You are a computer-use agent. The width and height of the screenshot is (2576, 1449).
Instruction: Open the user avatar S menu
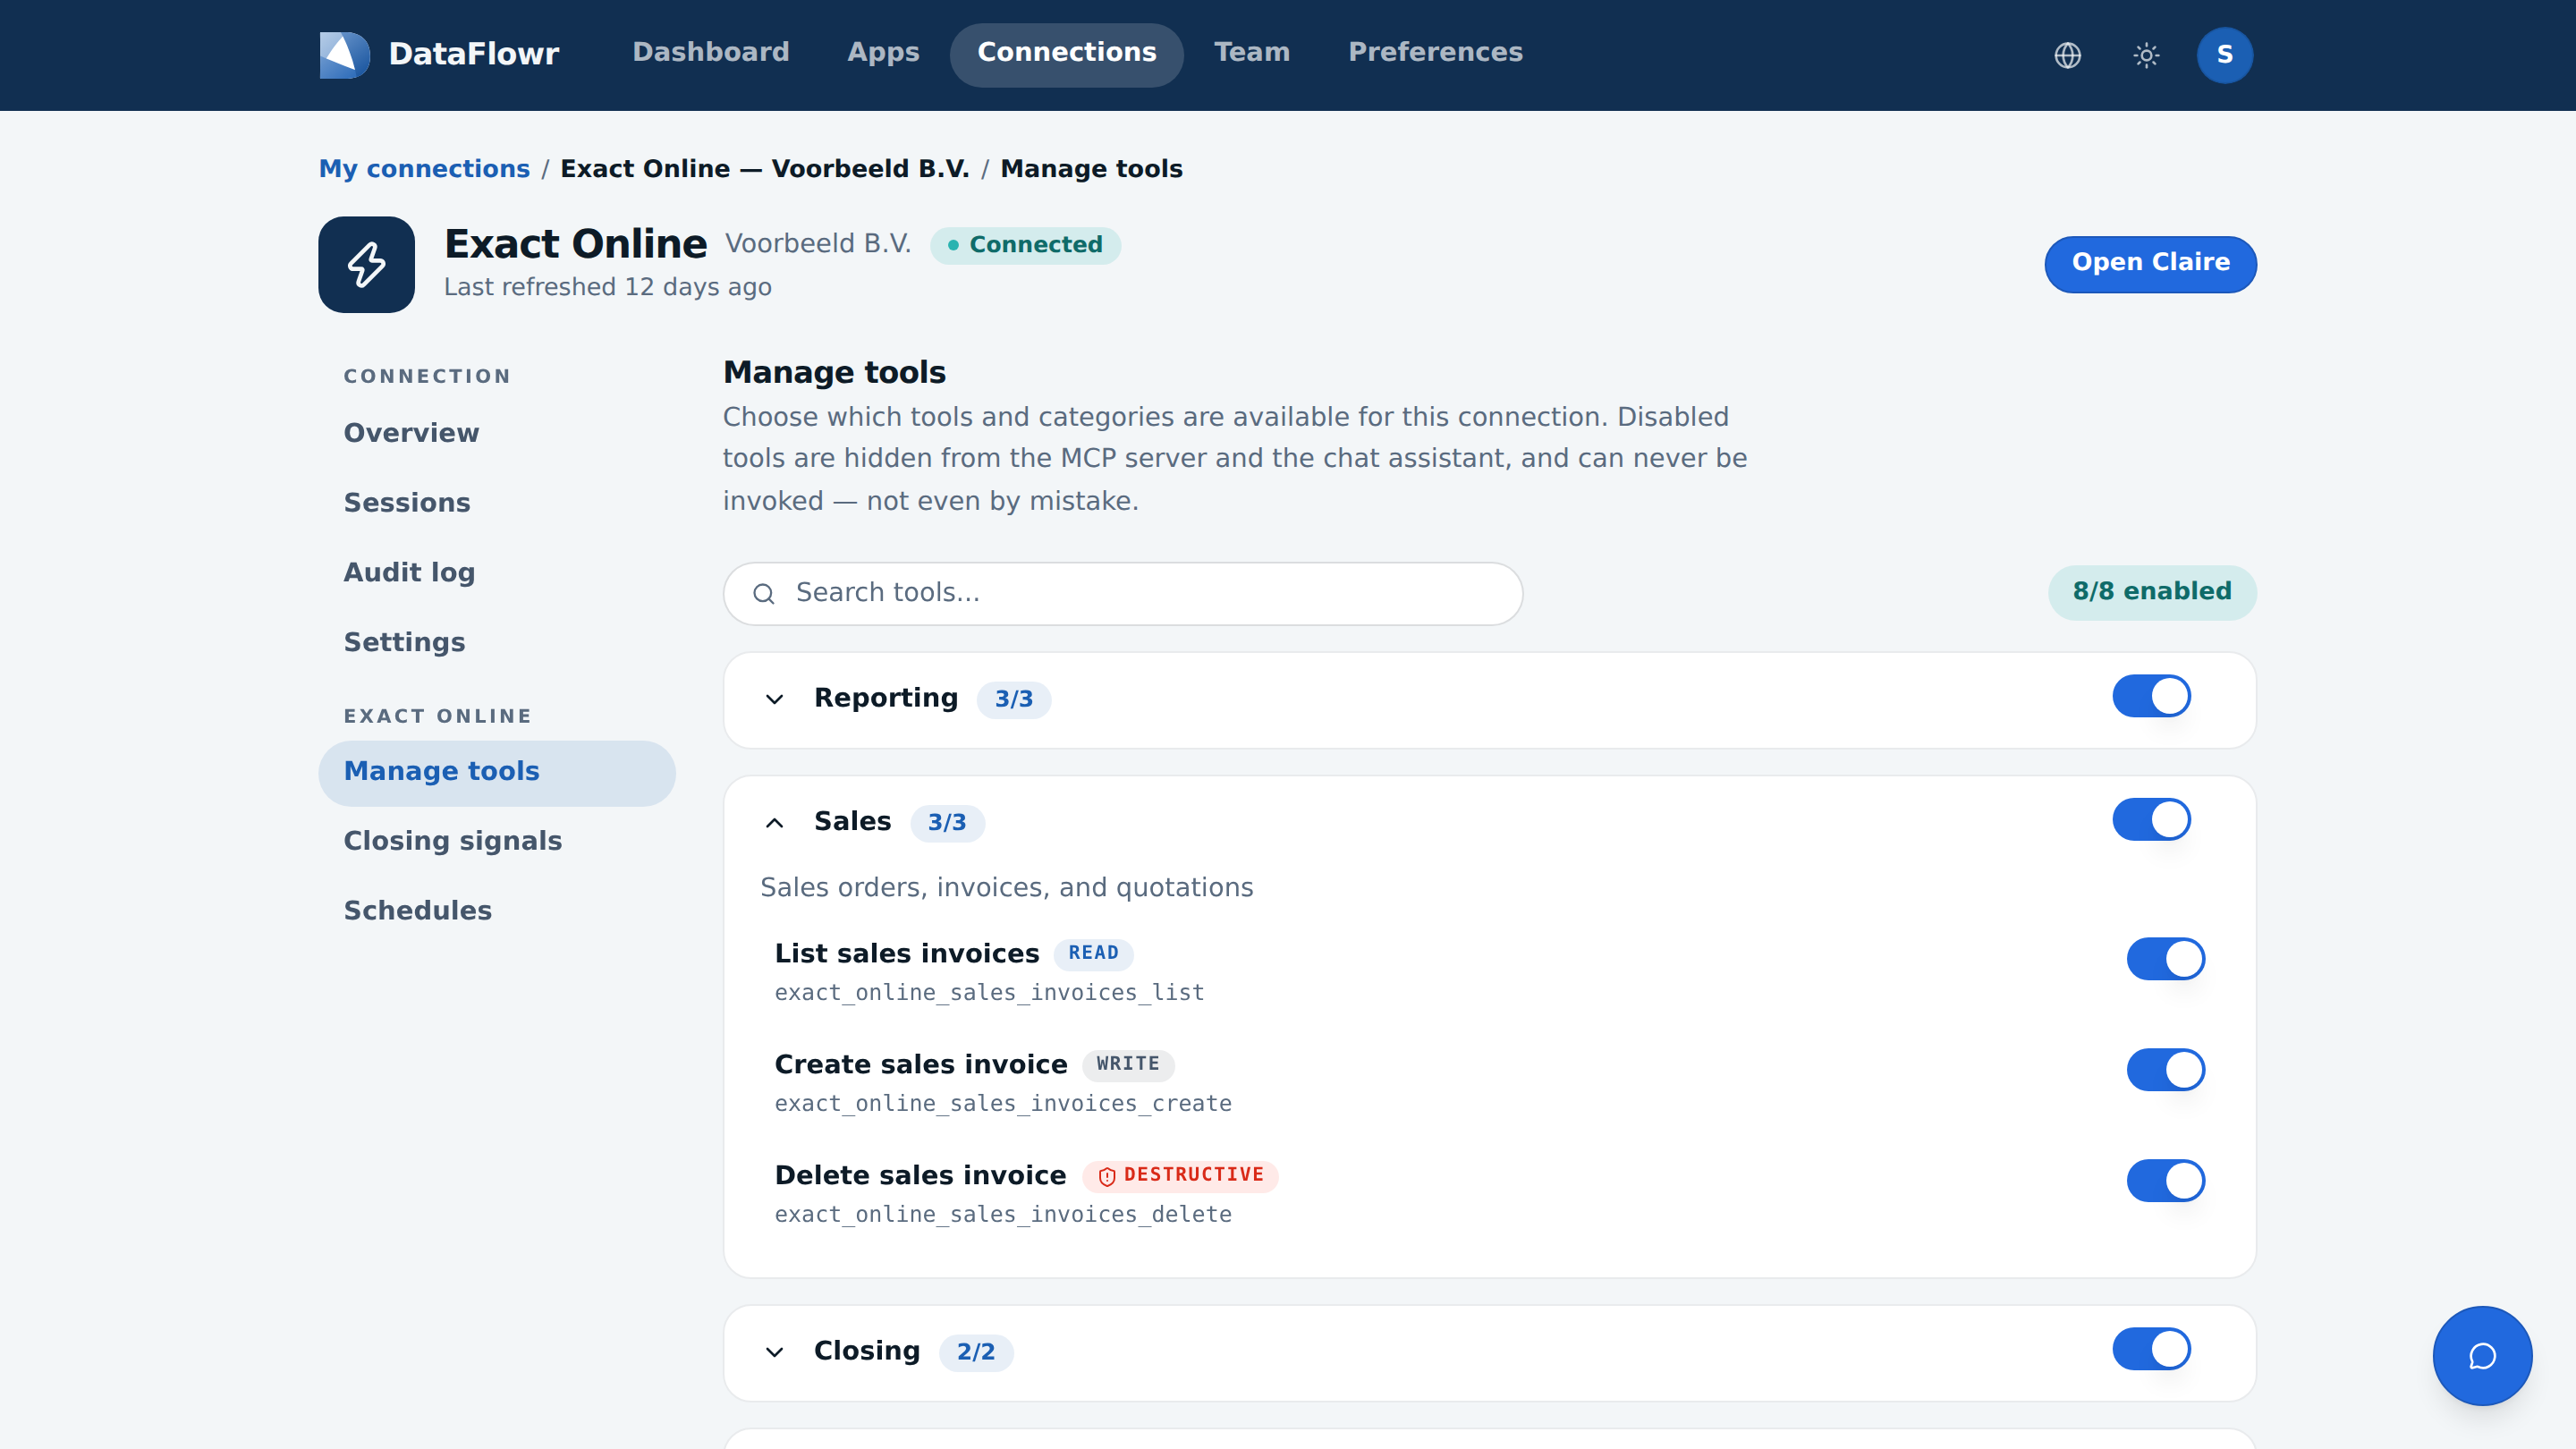2224,55
